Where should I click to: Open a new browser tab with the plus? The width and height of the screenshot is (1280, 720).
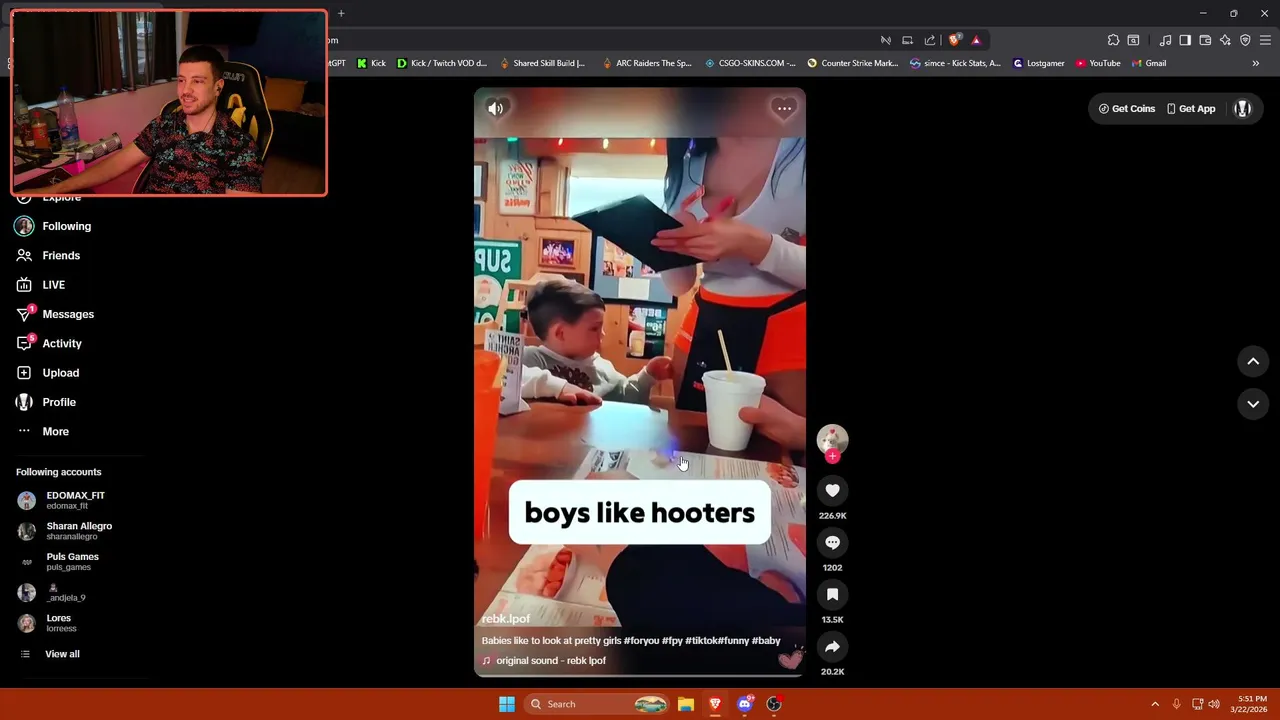click(341, 13)
